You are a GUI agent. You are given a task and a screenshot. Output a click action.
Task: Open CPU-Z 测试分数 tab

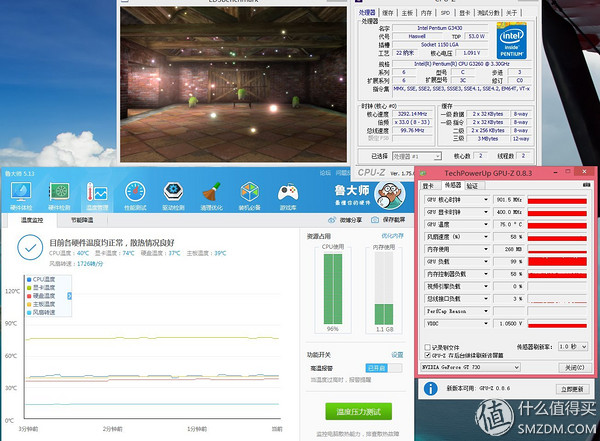click(488, 13)
